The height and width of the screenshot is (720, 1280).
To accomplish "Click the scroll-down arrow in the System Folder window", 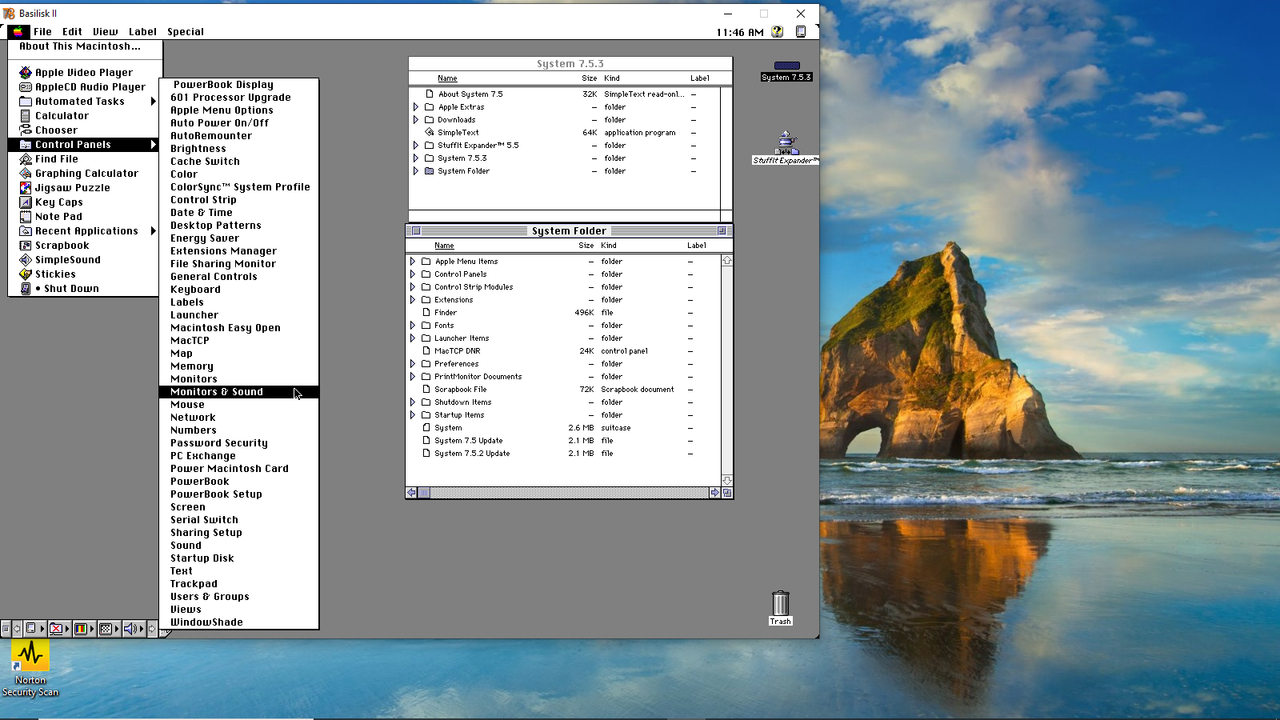I will (727, 480).
